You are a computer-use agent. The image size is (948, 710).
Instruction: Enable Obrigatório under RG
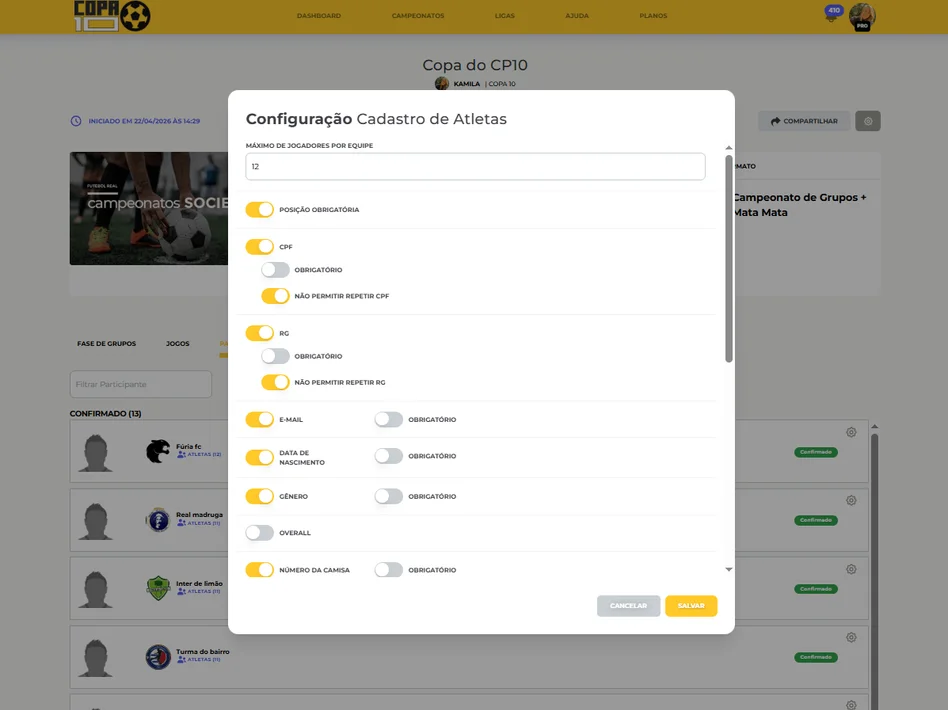(x=275, y=356)
